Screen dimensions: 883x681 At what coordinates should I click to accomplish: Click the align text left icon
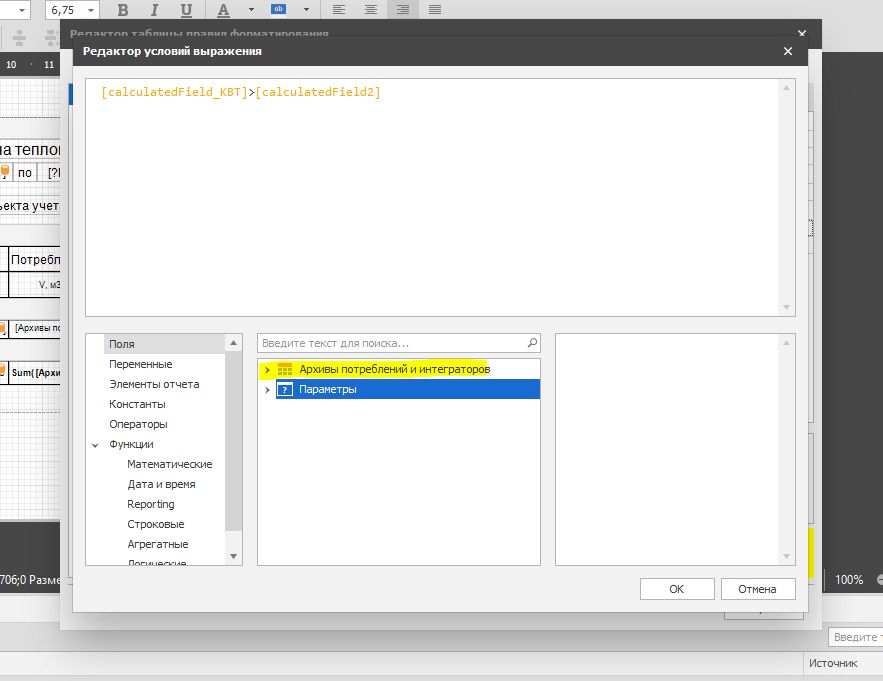point(339,10)
